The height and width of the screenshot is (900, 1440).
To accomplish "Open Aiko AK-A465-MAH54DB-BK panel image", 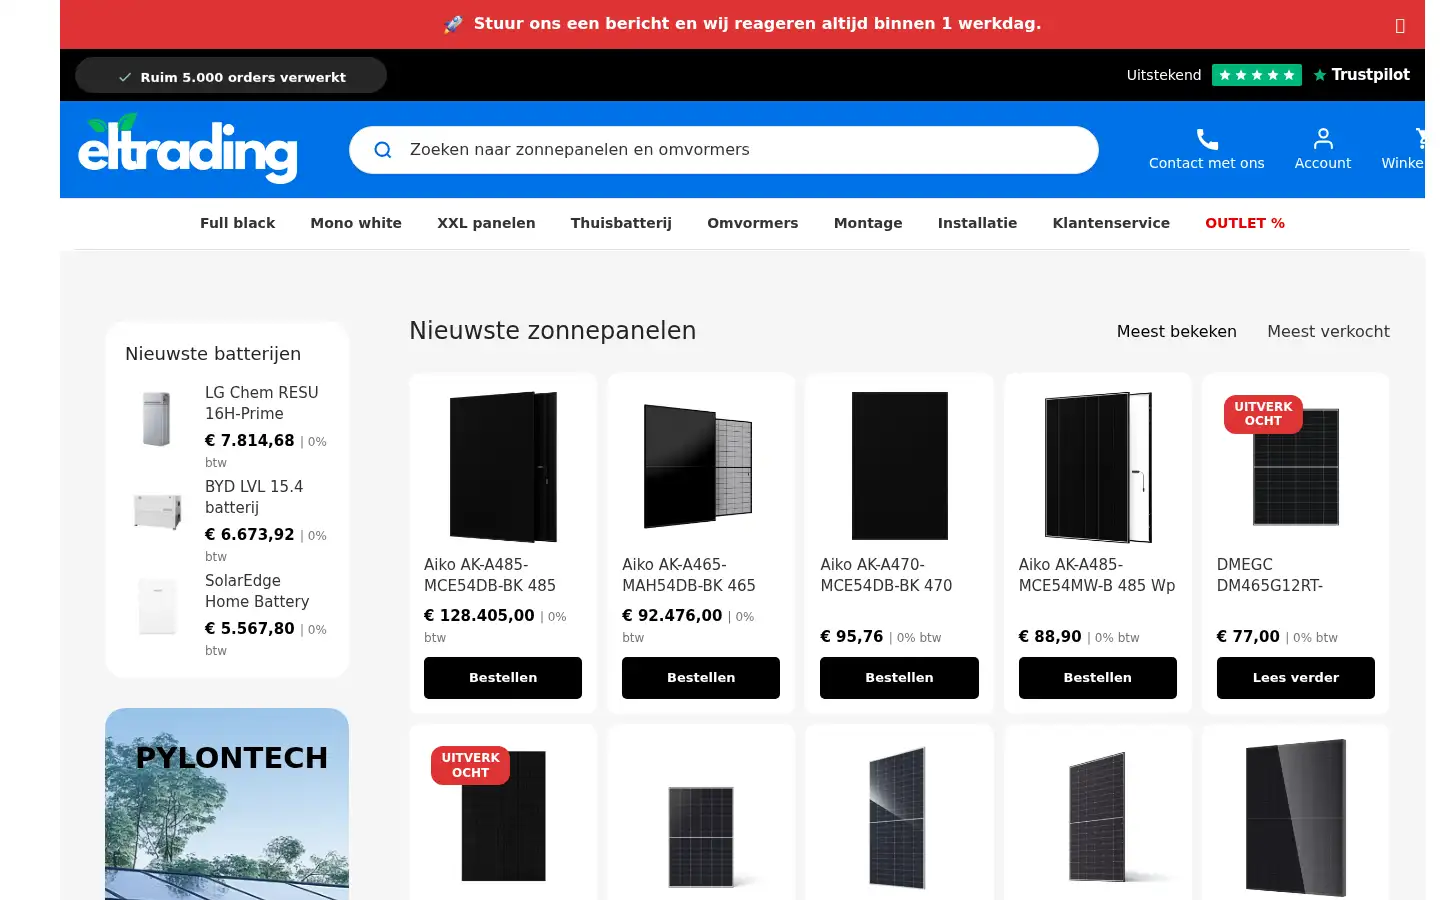I will [x=701, y=466].
